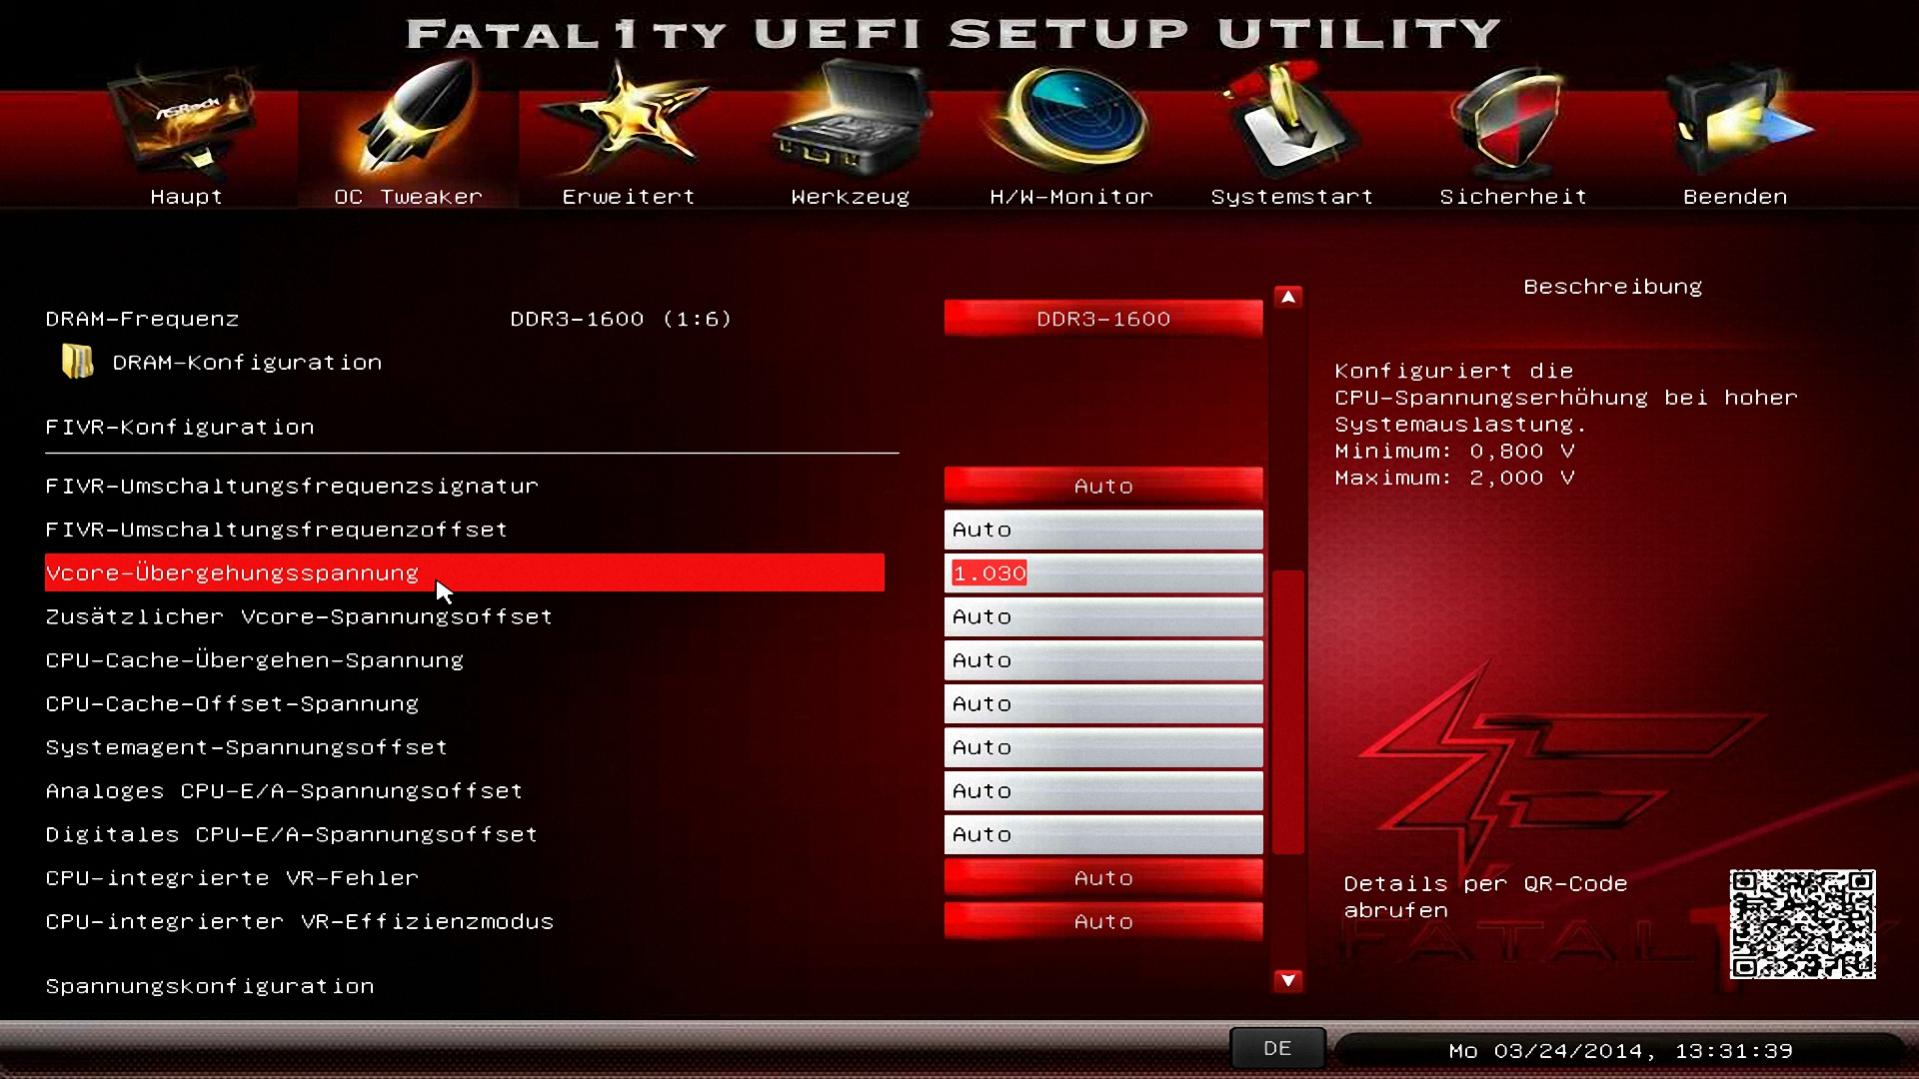Switch to the OC Tweaker tab label

[408, 197]
